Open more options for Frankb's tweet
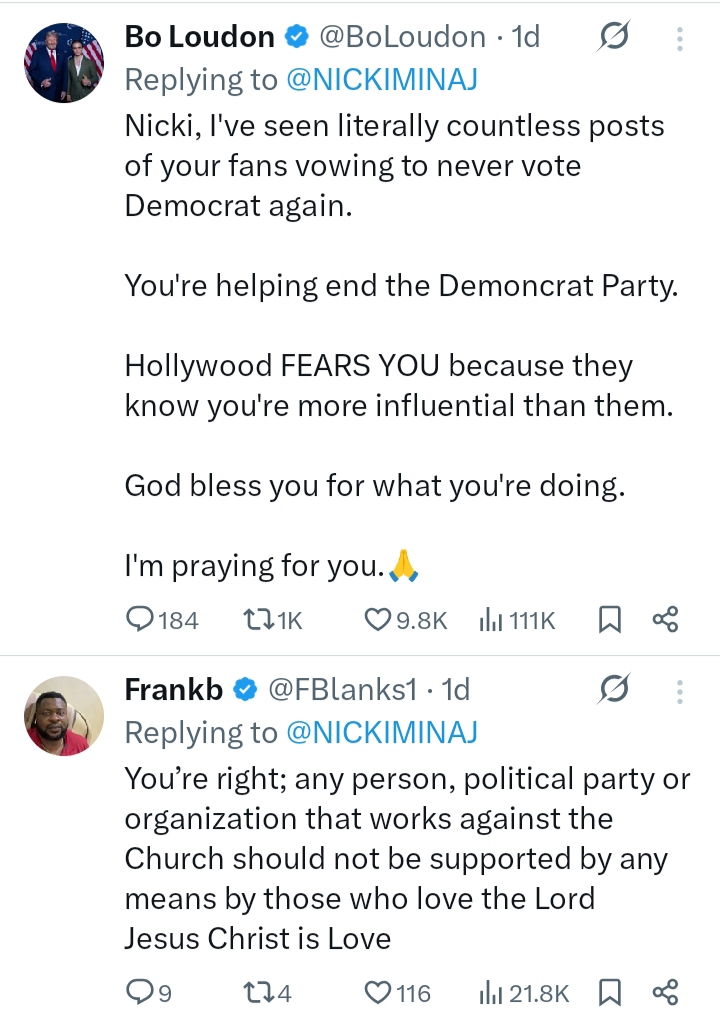This screenshot has height=1025, width=720. coord(680,692)
